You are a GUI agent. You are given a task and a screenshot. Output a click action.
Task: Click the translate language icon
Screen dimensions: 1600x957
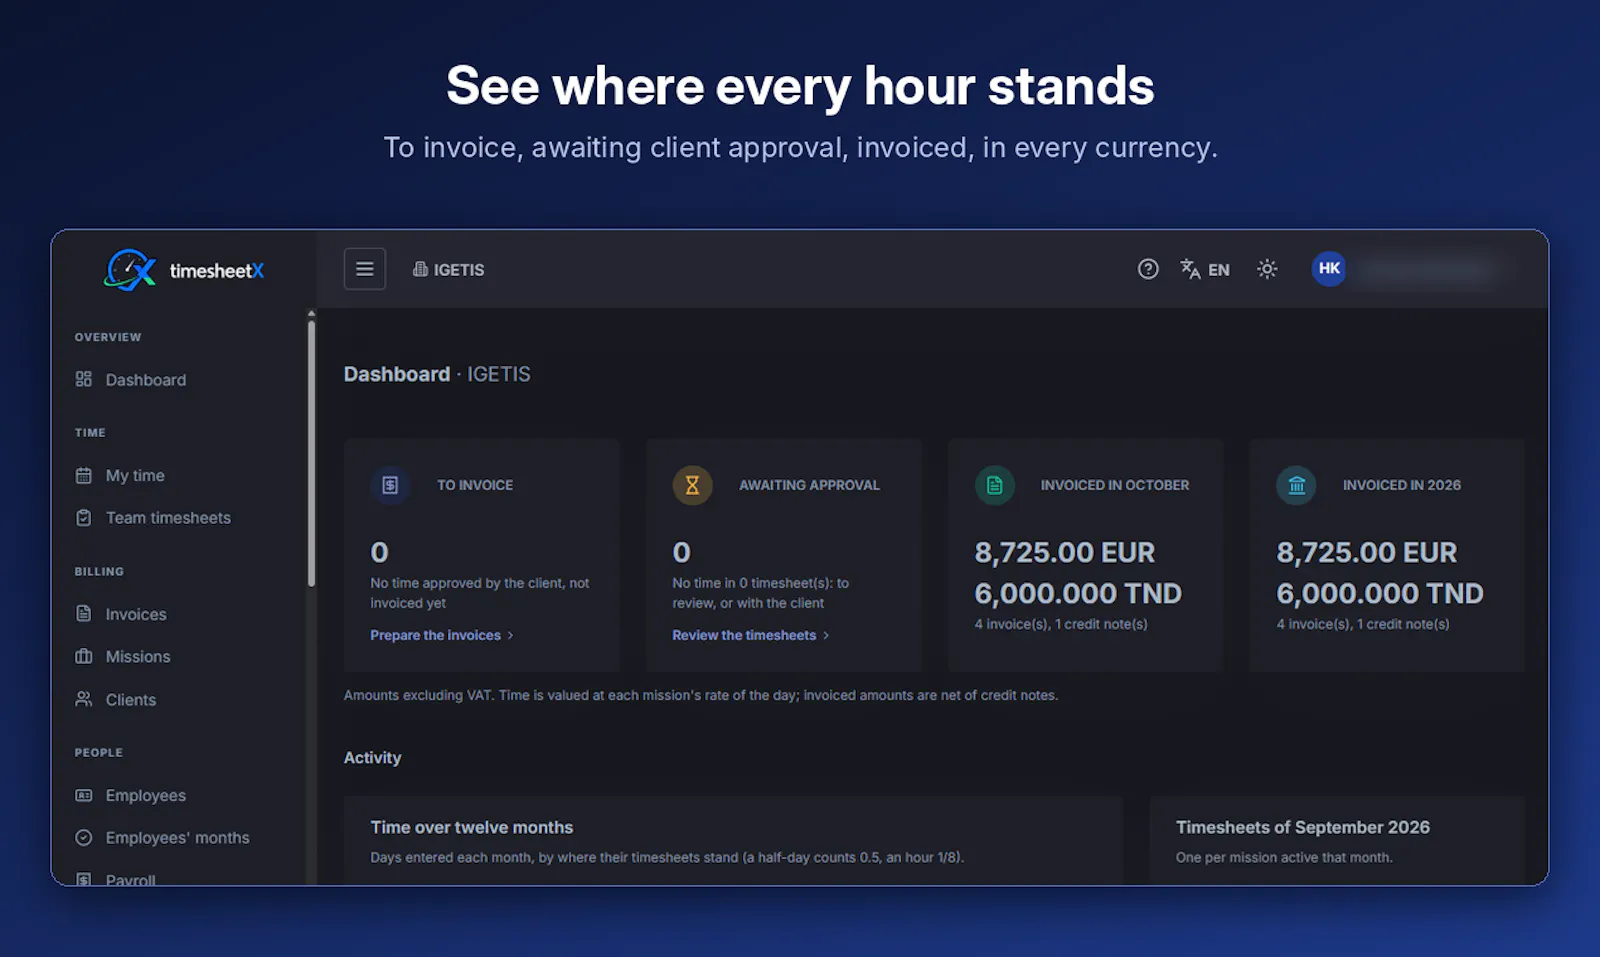click(x=1190, y=269)
